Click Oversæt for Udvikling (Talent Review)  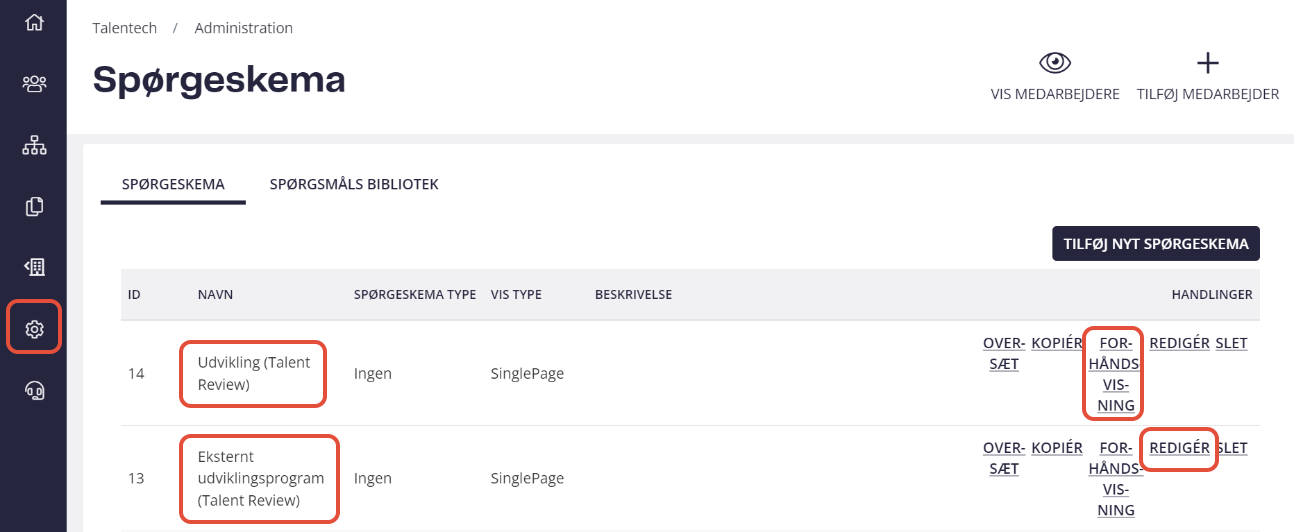pos(1004,353)
